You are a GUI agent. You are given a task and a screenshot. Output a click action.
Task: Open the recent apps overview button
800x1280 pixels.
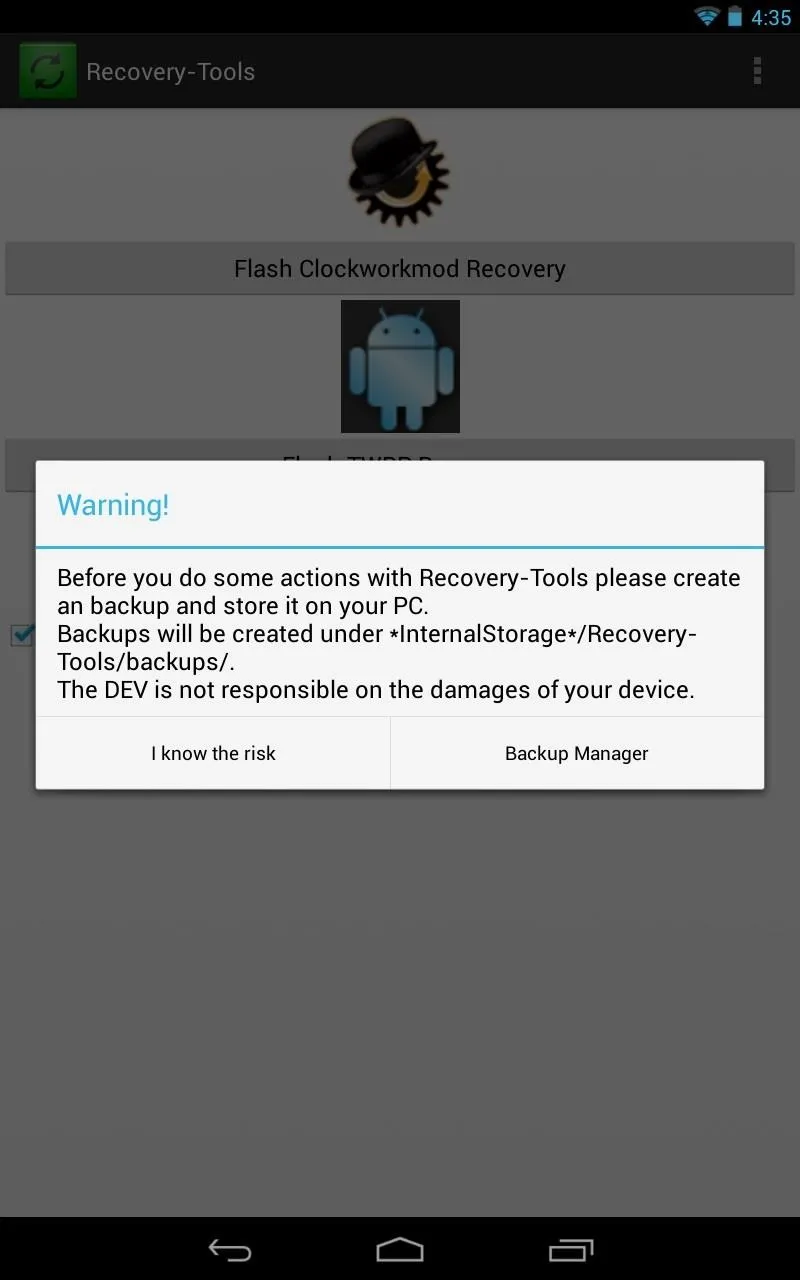pos(571,1249)
